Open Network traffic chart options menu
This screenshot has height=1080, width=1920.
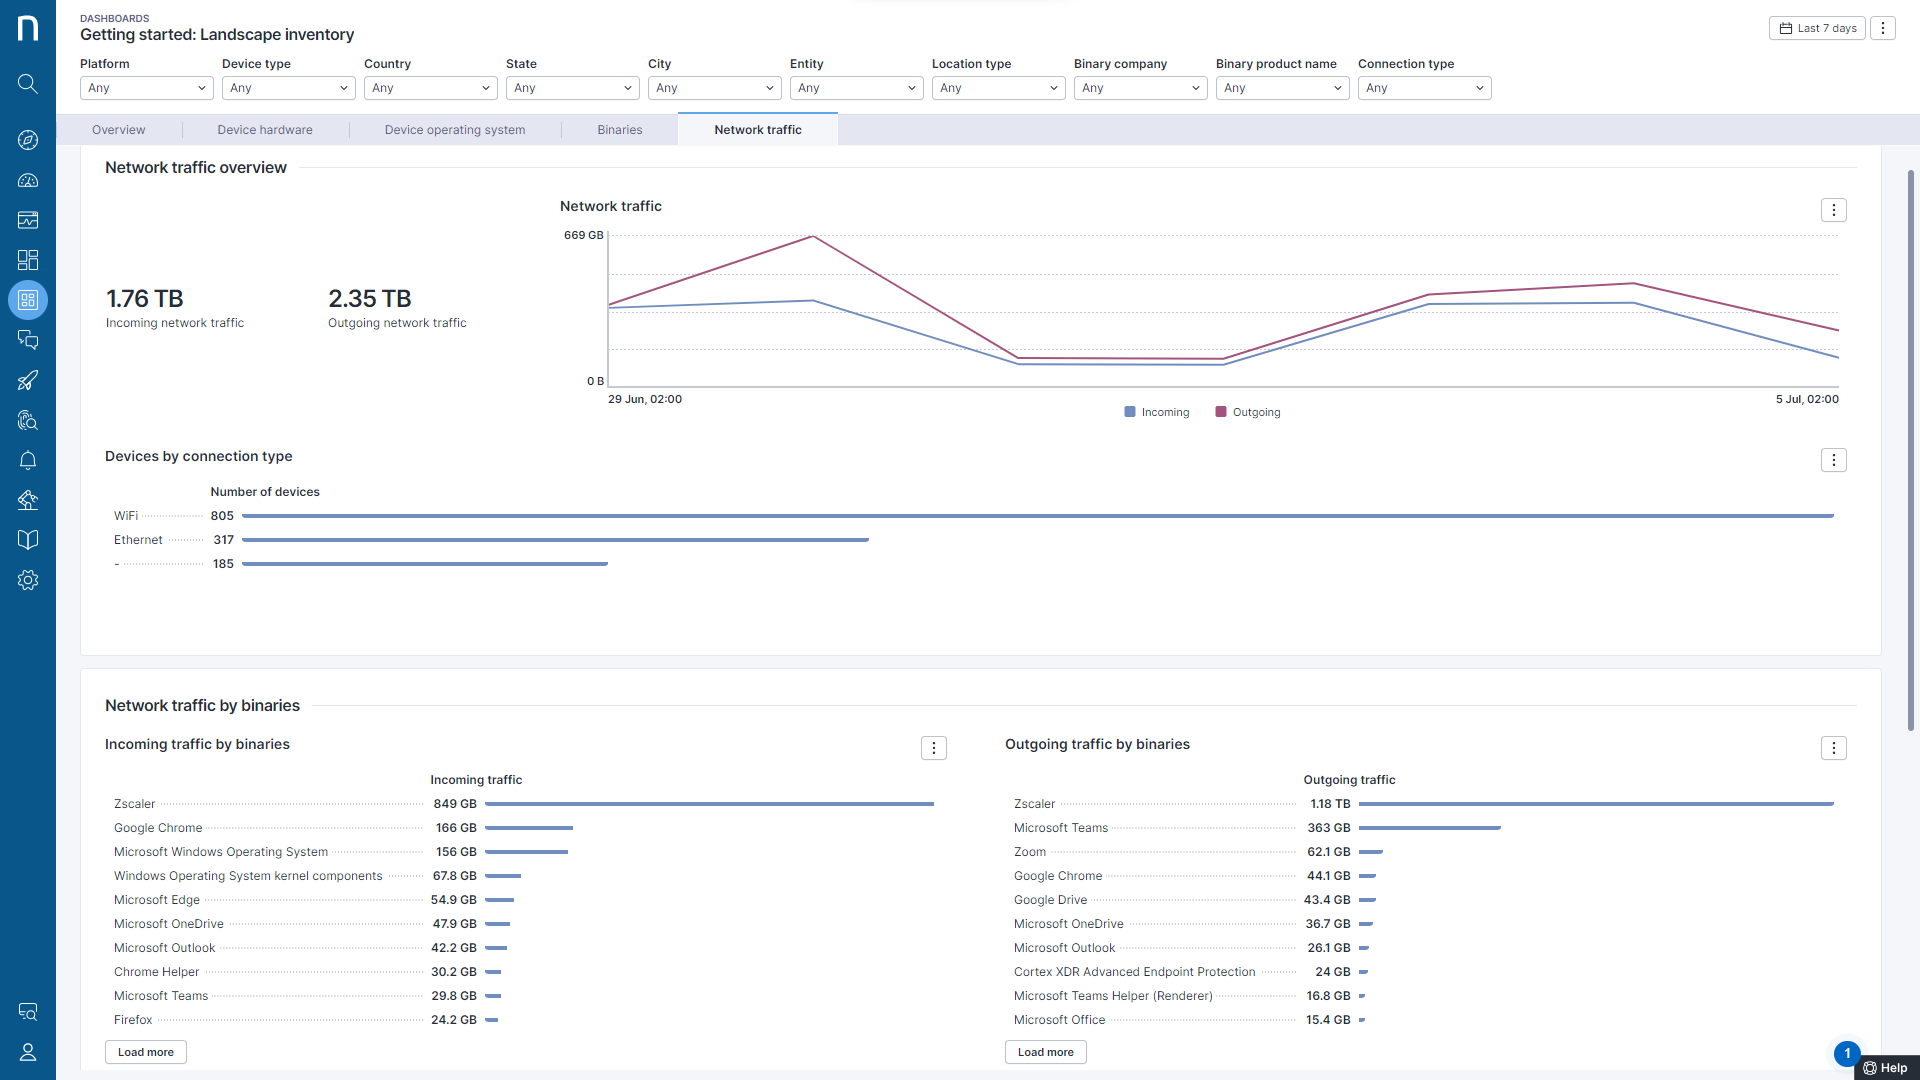1833,210
